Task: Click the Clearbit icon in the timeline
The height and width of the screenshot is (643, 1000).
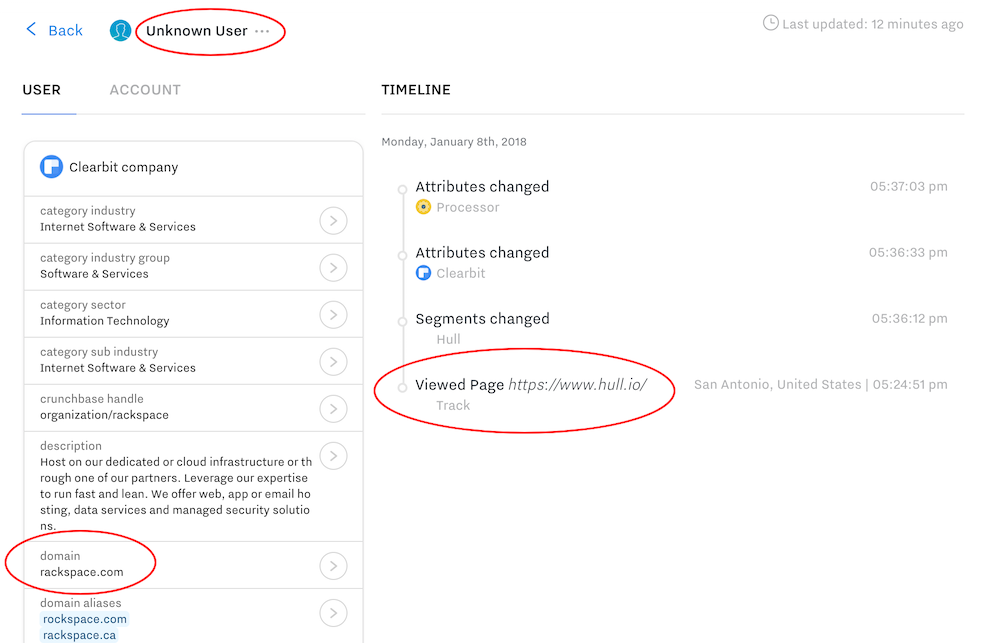Action: click(x=423, y=273)
